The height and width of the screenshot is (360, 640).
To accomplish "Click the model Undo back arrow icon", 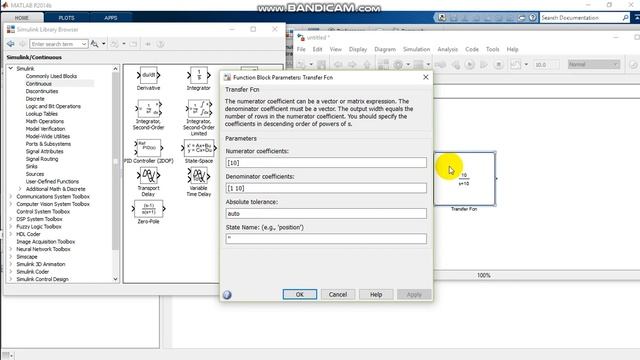I will tap(338, 64).
